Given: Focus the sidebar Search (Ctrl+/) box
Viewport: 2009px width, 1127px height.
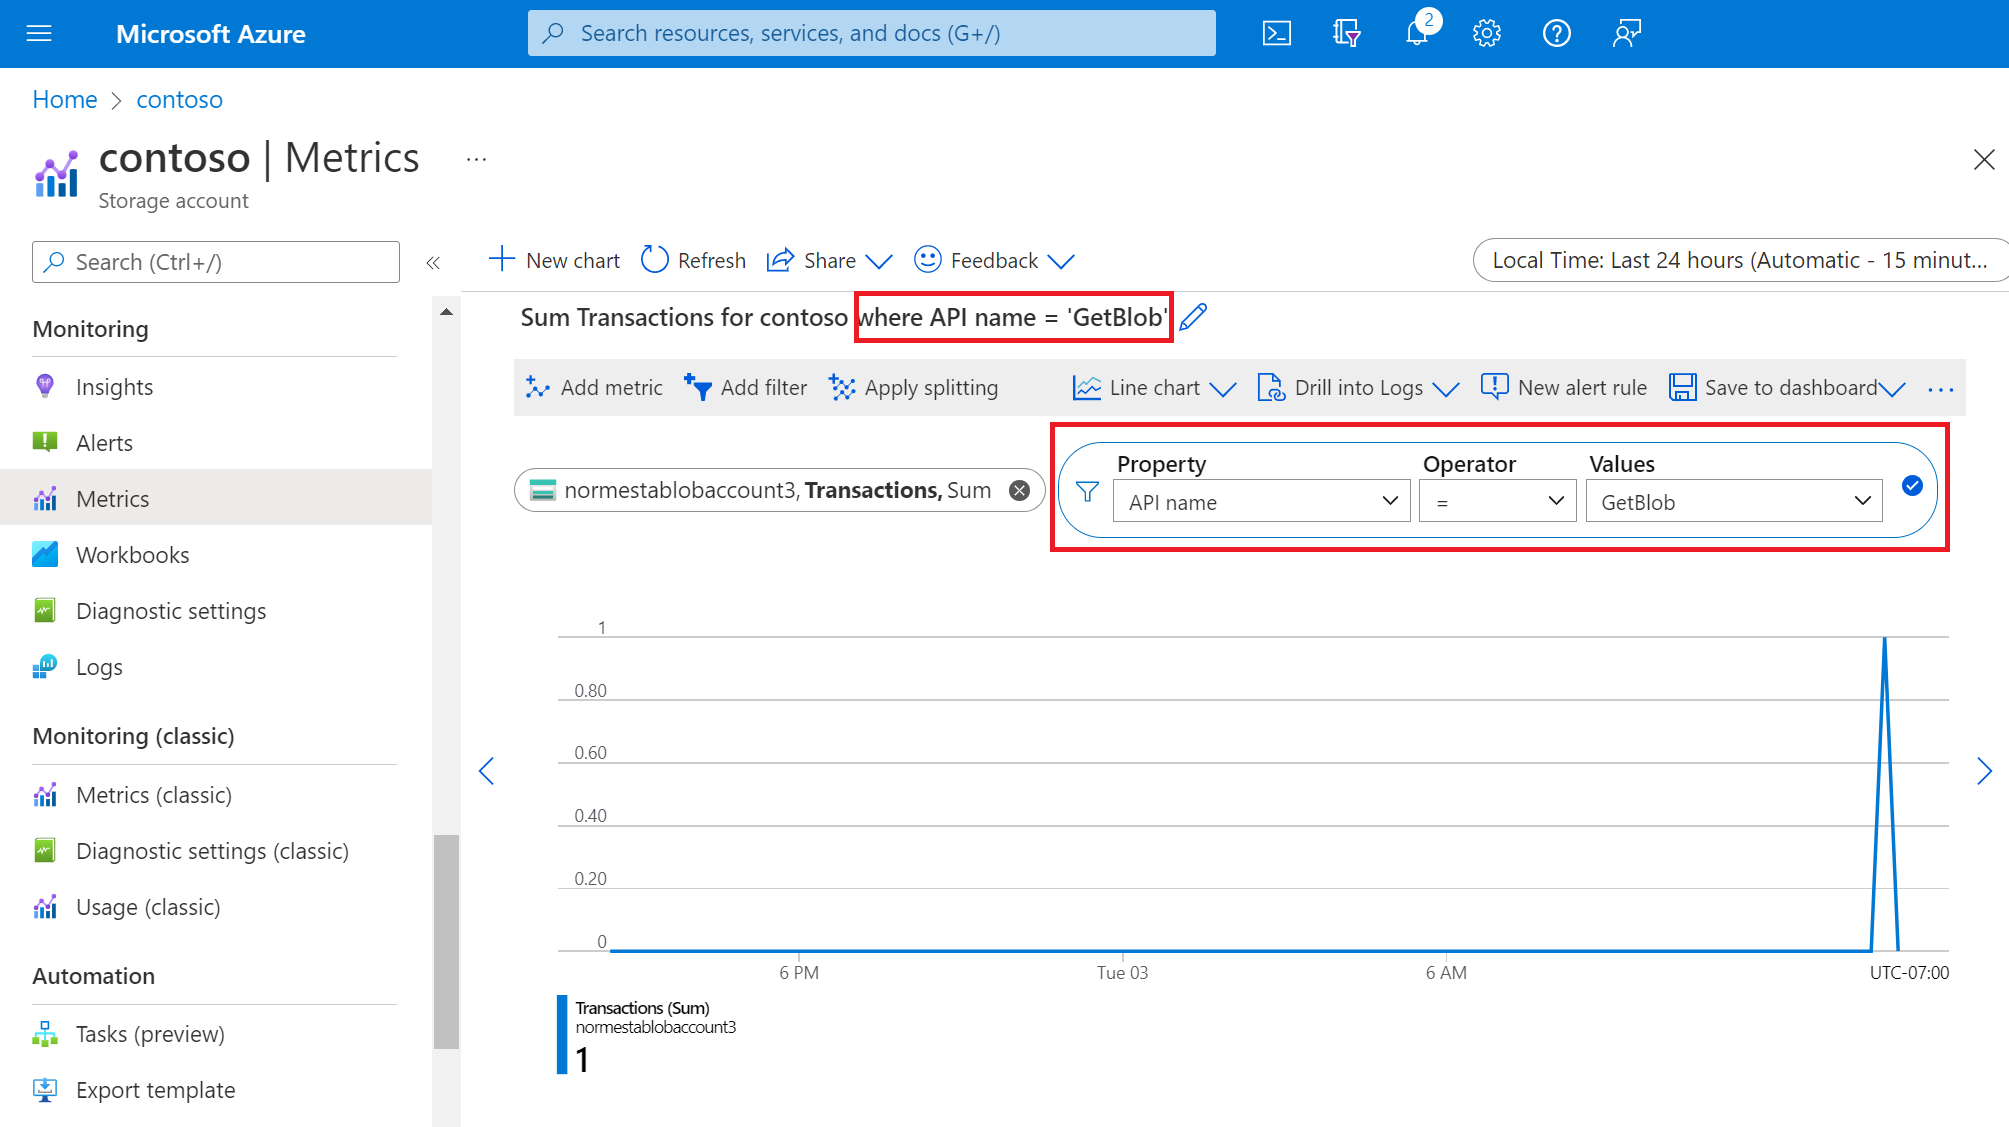Looking at the screenshot, I should coord(216,262).
